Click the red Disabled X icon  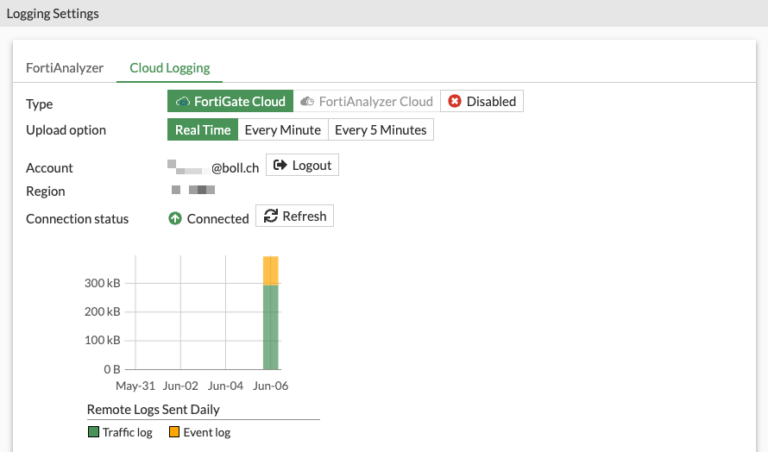[455, 101]
